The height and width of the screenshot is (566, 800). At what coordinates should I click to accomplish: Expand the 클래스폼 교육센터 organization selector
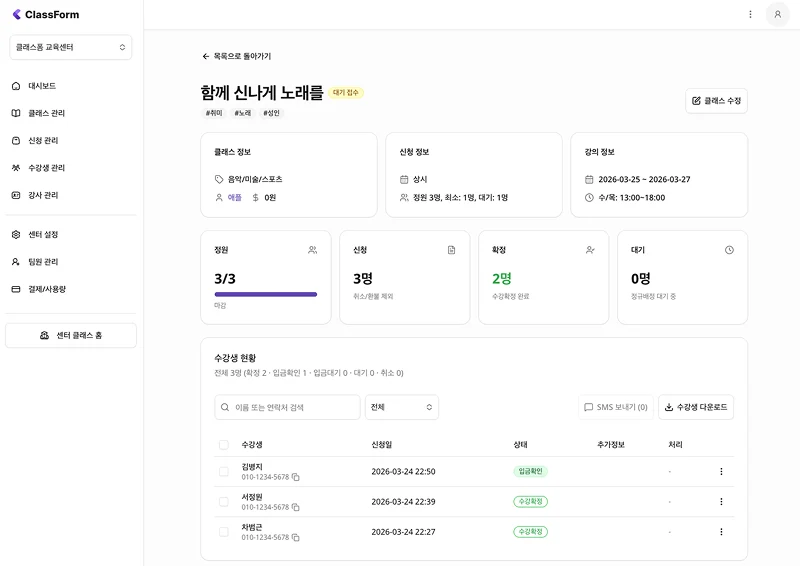[71, 47]
